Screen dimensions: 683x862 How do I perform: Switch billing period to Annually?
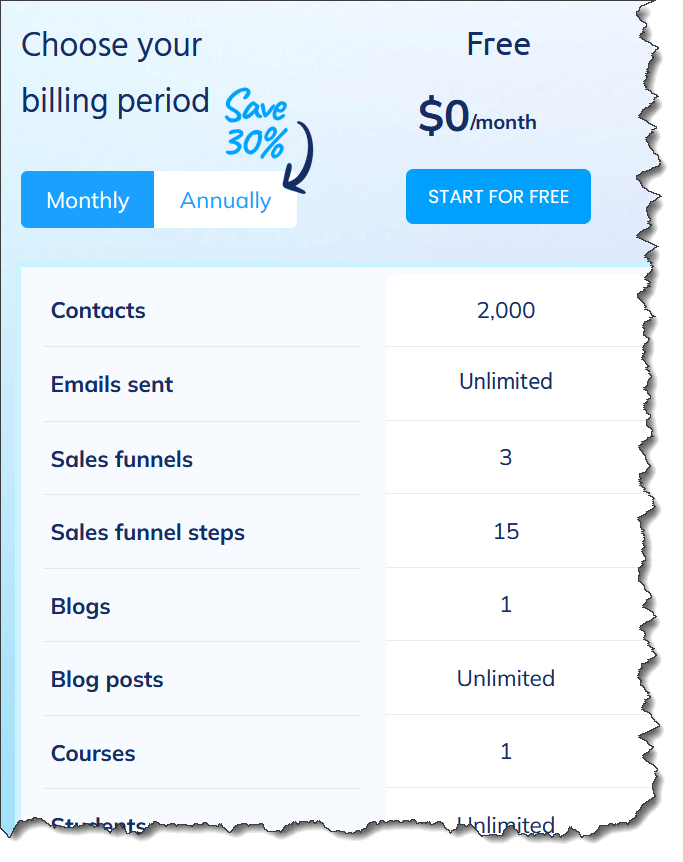click(225, 200)
